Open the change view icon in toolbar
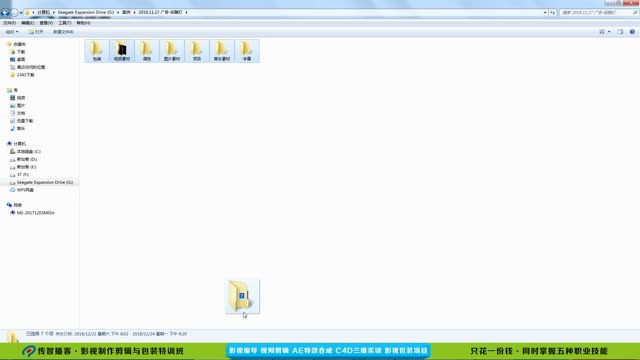The width and height of the screenshot is (640, 360). pos(602,32)
